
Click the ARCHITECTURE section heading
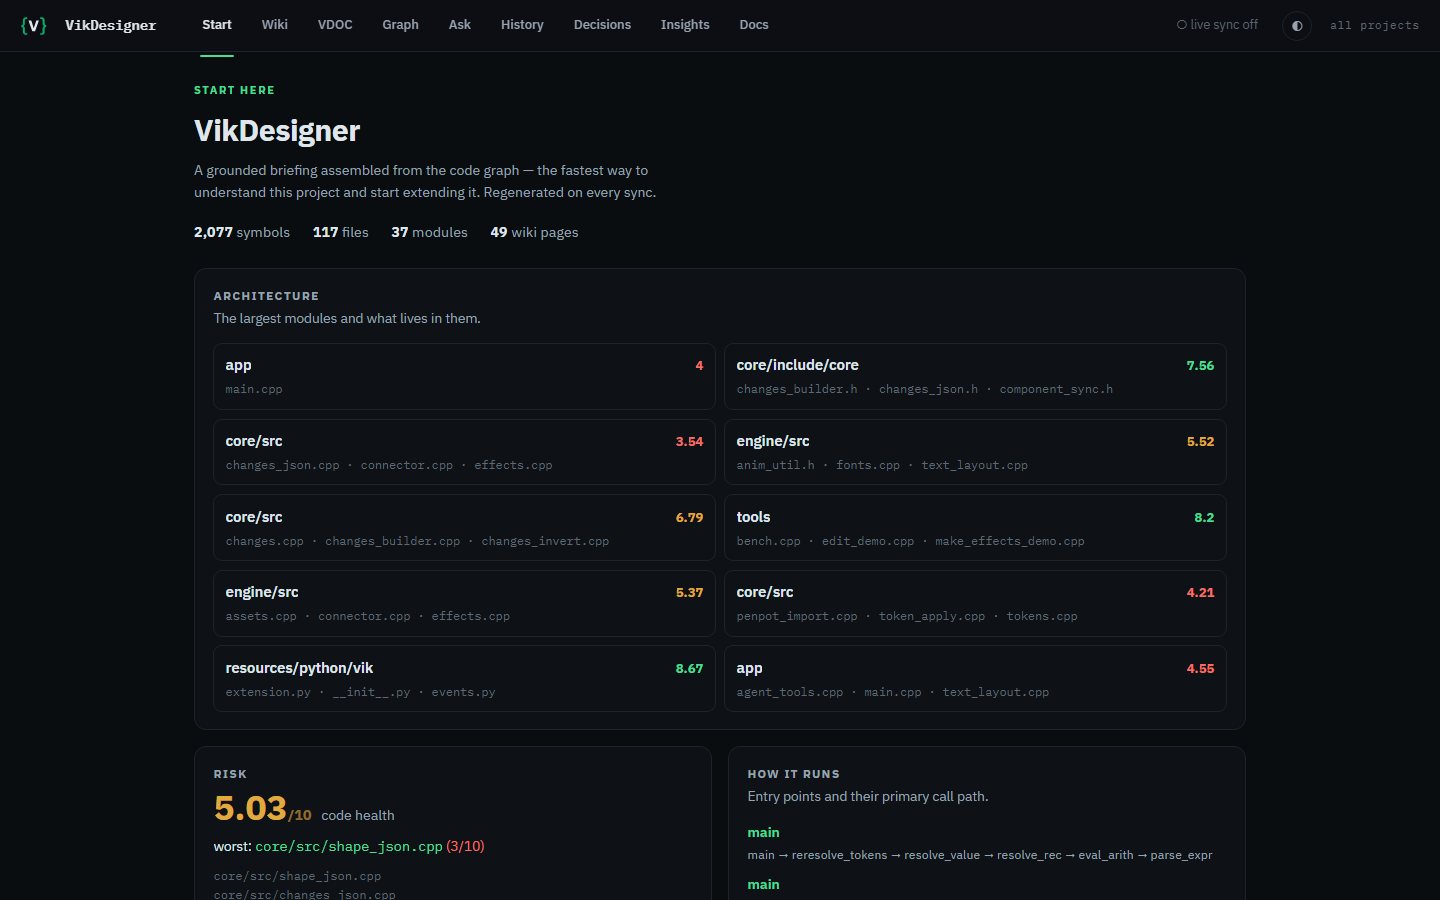(x=266, y=296)
